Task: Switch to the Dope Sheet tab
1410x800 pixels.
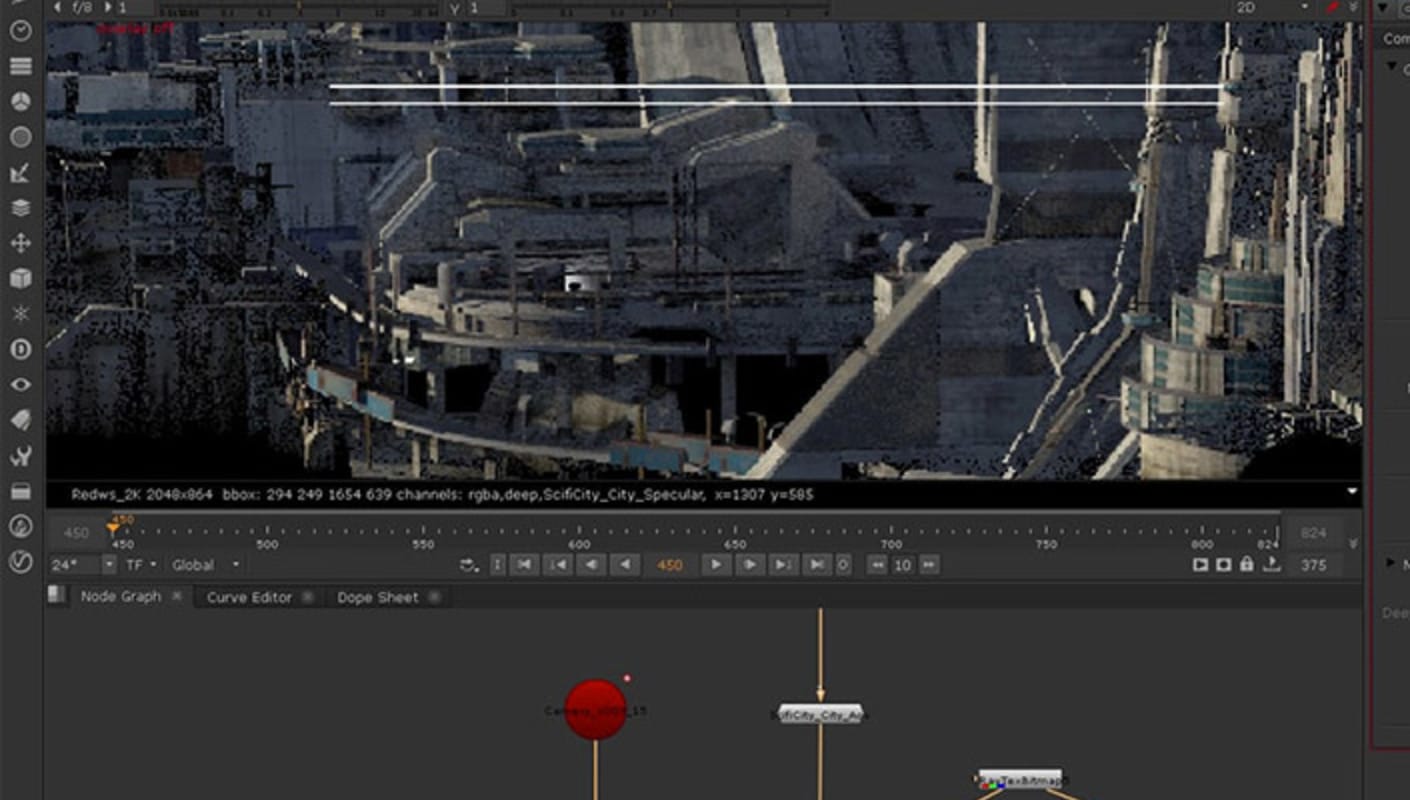Action: point(377,597)
